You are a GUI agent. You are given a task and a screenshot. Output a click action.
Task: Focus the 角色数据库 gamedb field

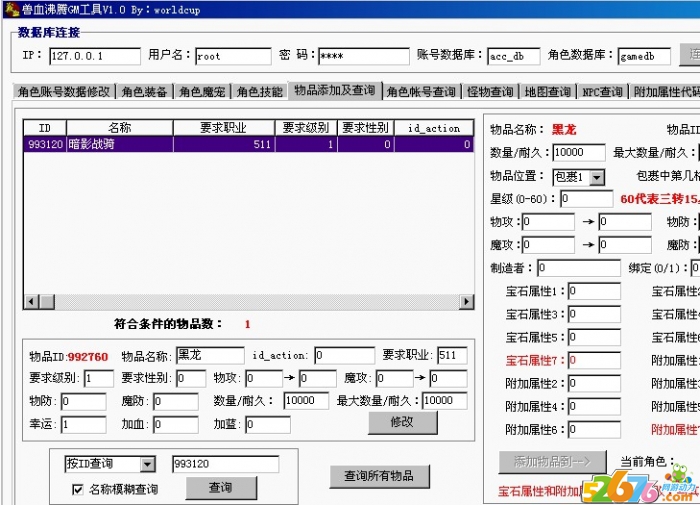[644, 56]
